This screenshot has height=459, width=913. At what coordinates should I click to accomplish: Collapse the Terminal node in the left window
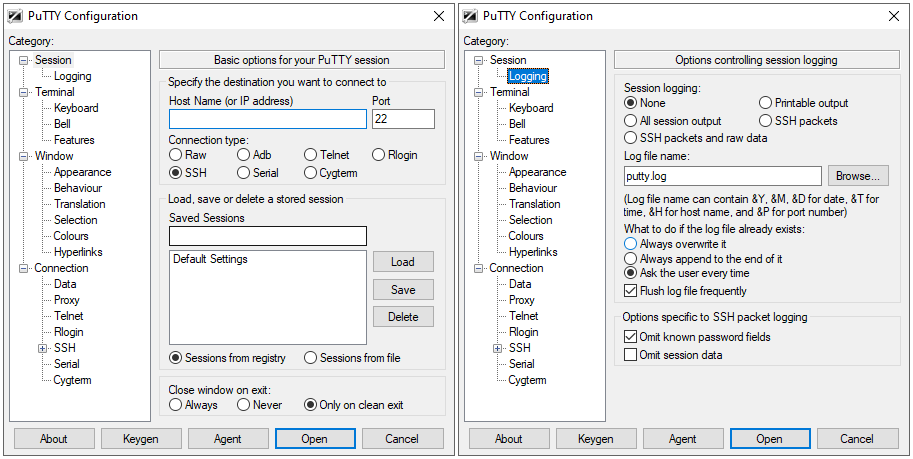(x=23, y=92)
